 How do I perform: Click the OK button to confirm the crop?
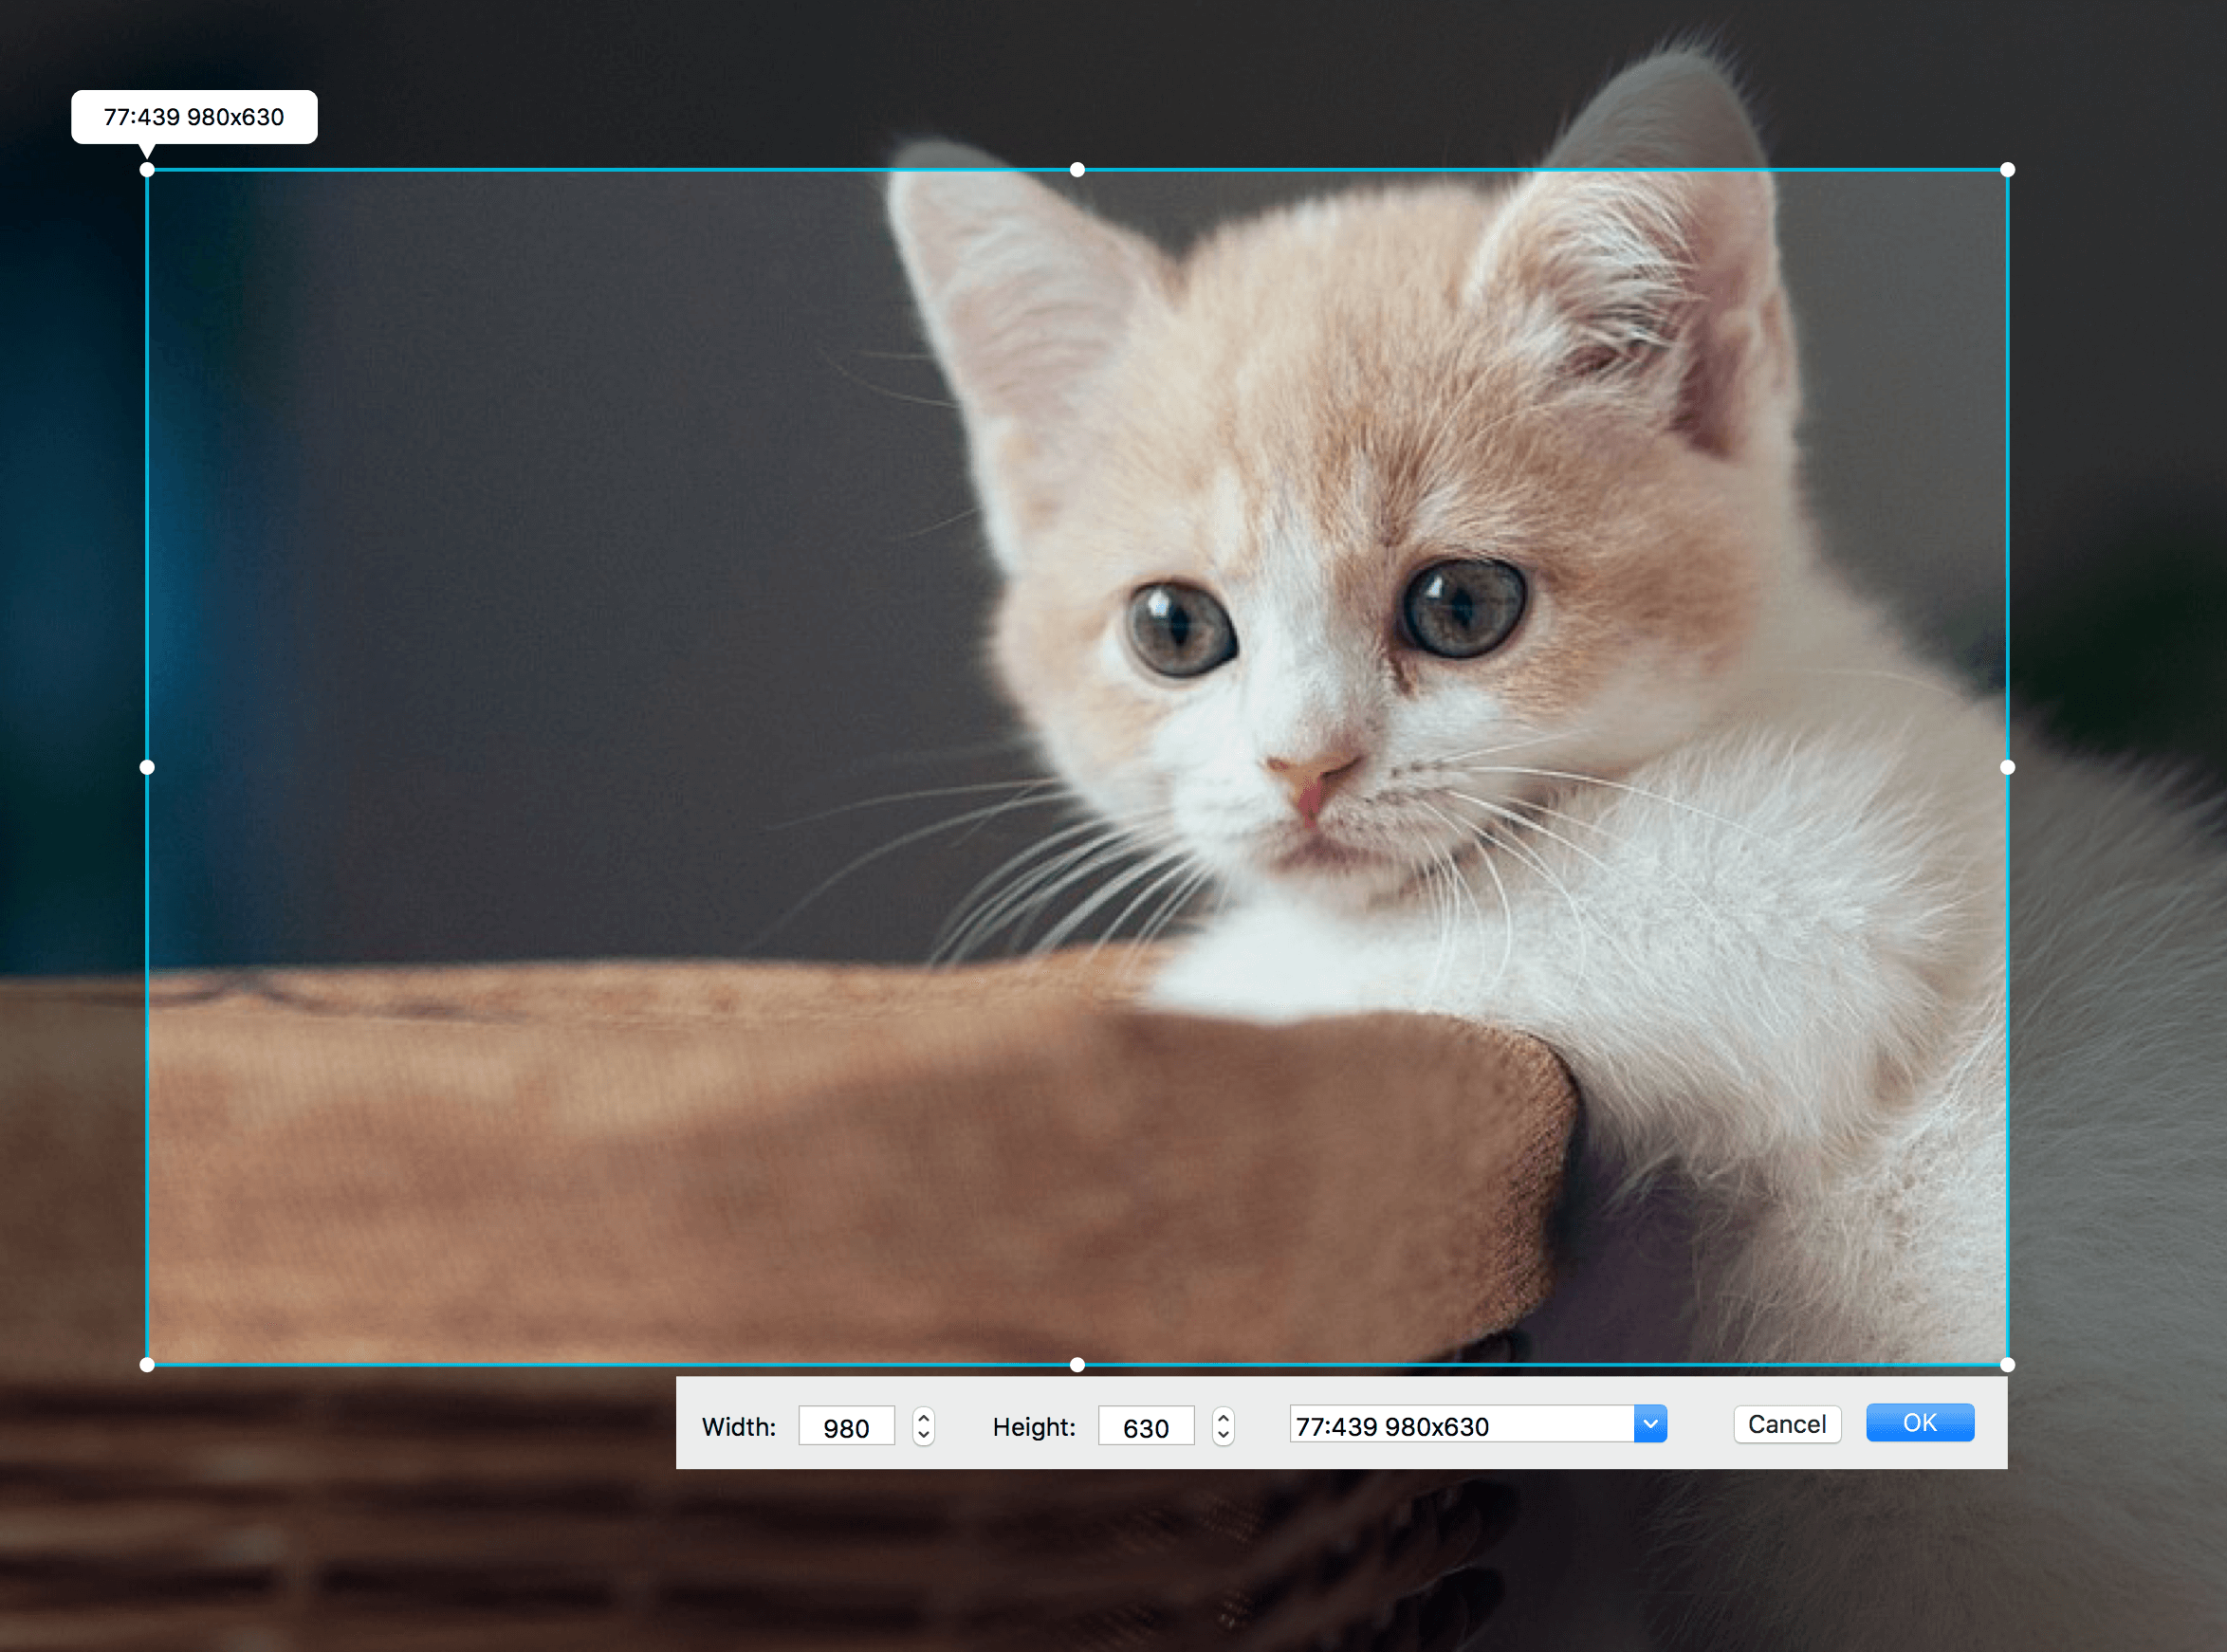pos(1919,1422)
